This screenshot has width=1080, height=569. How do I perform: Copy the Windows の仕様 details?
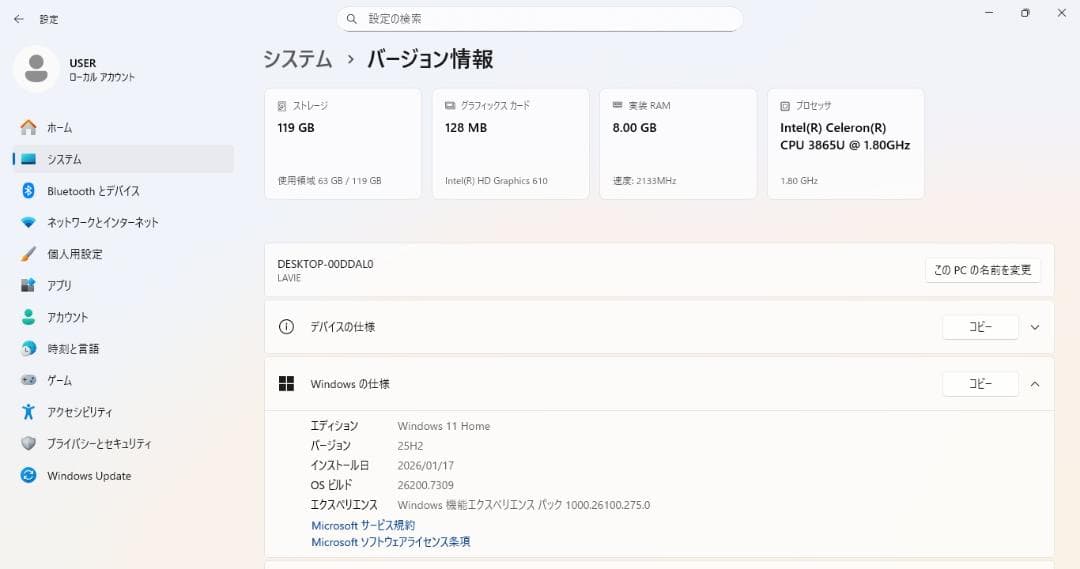[980, 384]
